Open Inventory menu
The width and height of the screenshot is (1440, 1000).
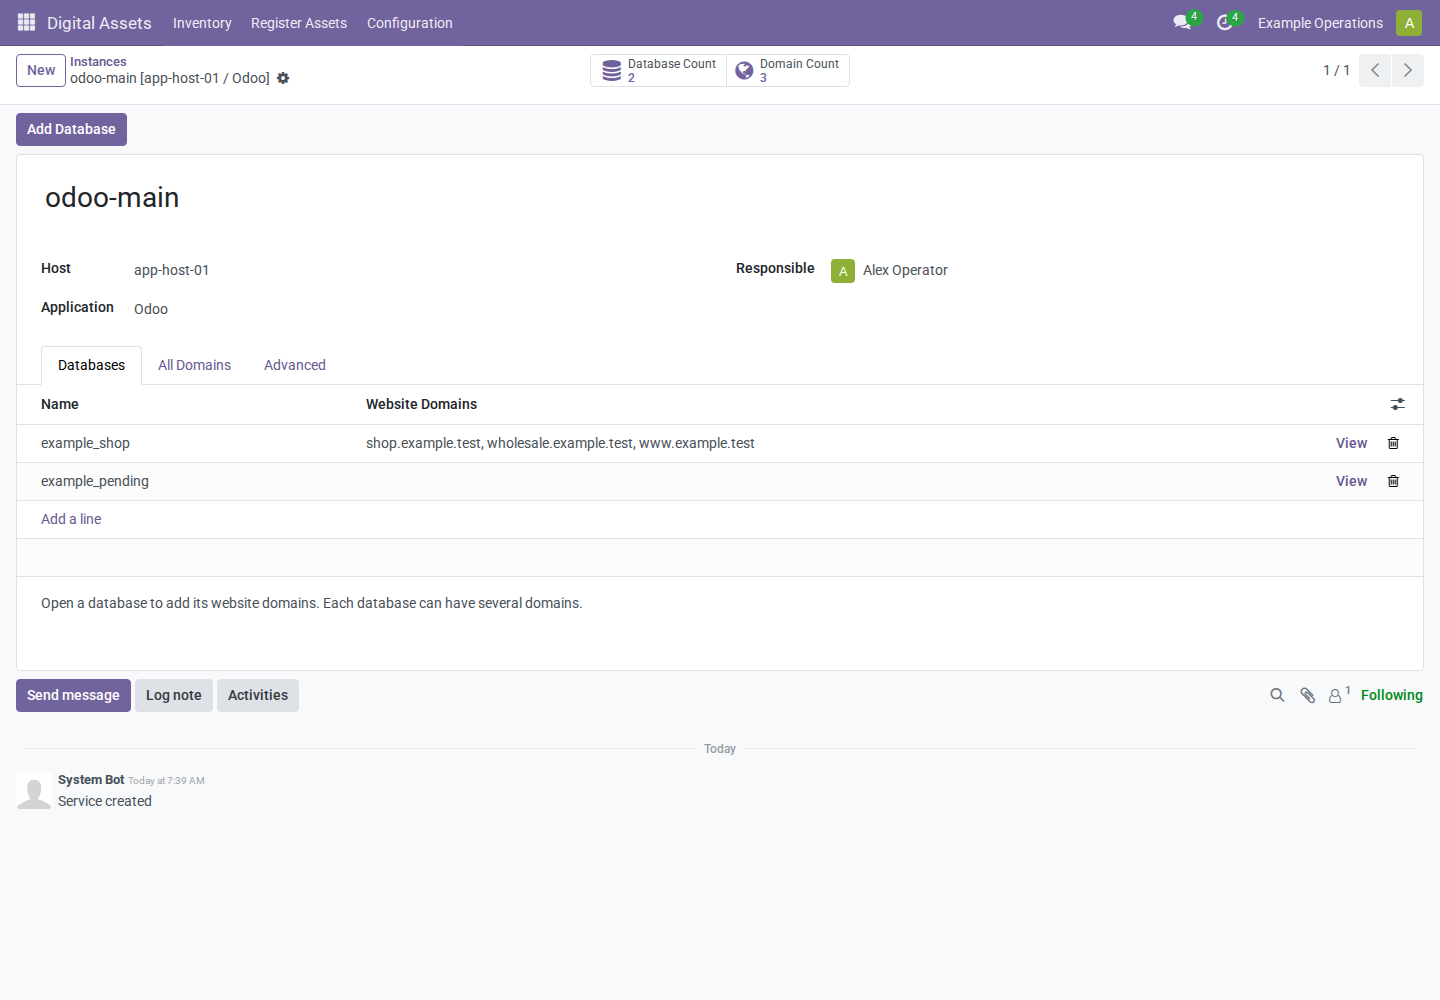(x=202, y=23)
